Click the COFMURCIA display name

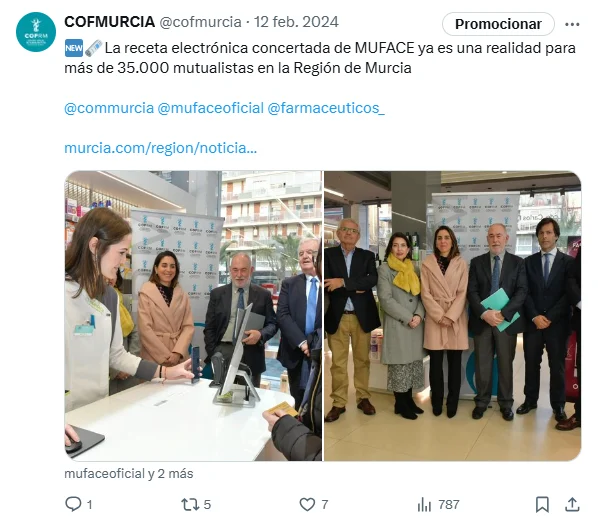(x=109, y=22)
